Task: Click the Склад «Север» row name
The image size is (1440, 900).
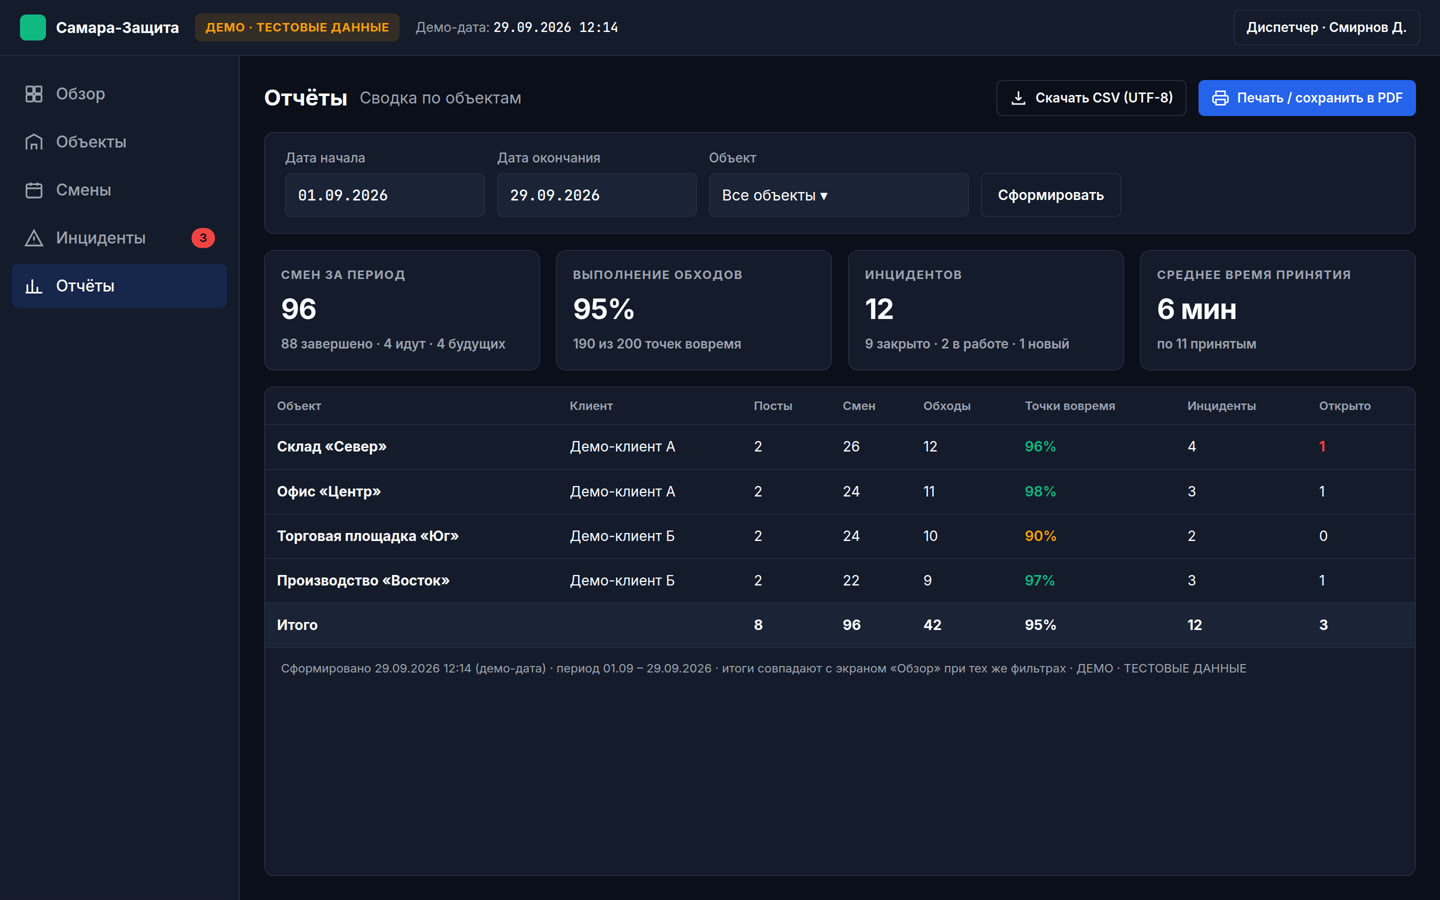Action: pyautogui.click(x=332, y=447)
